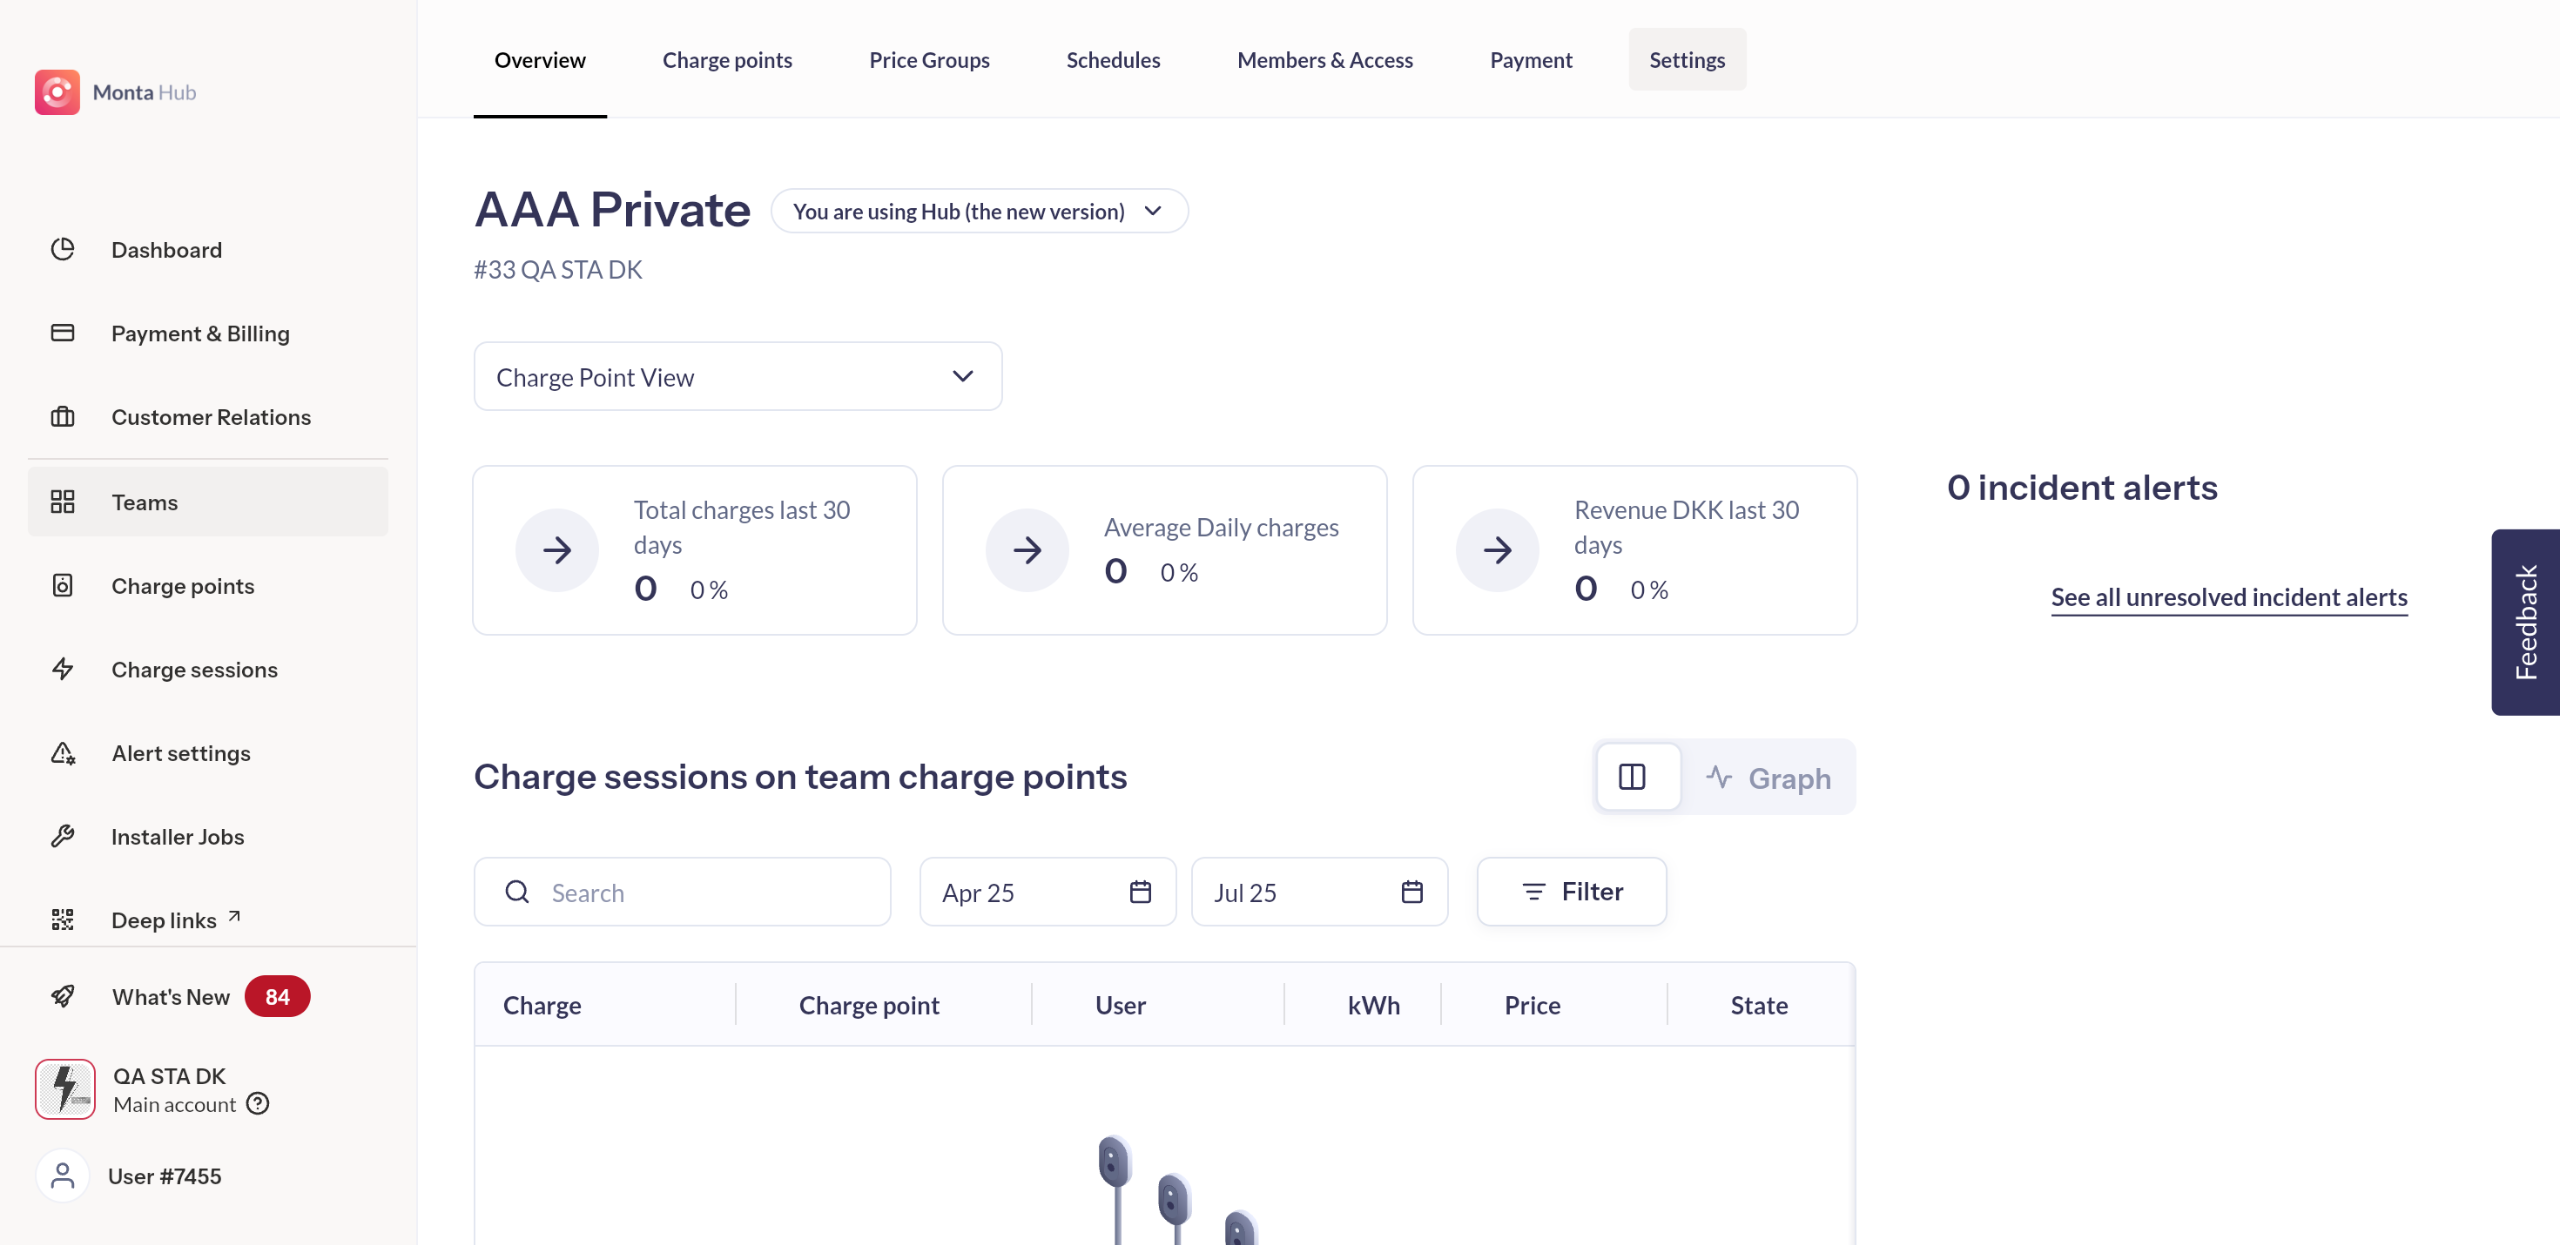The width and height of the screenshot is (2560, 1245).
Task: Open the Members & Access tab
Action: [1324, 60]
